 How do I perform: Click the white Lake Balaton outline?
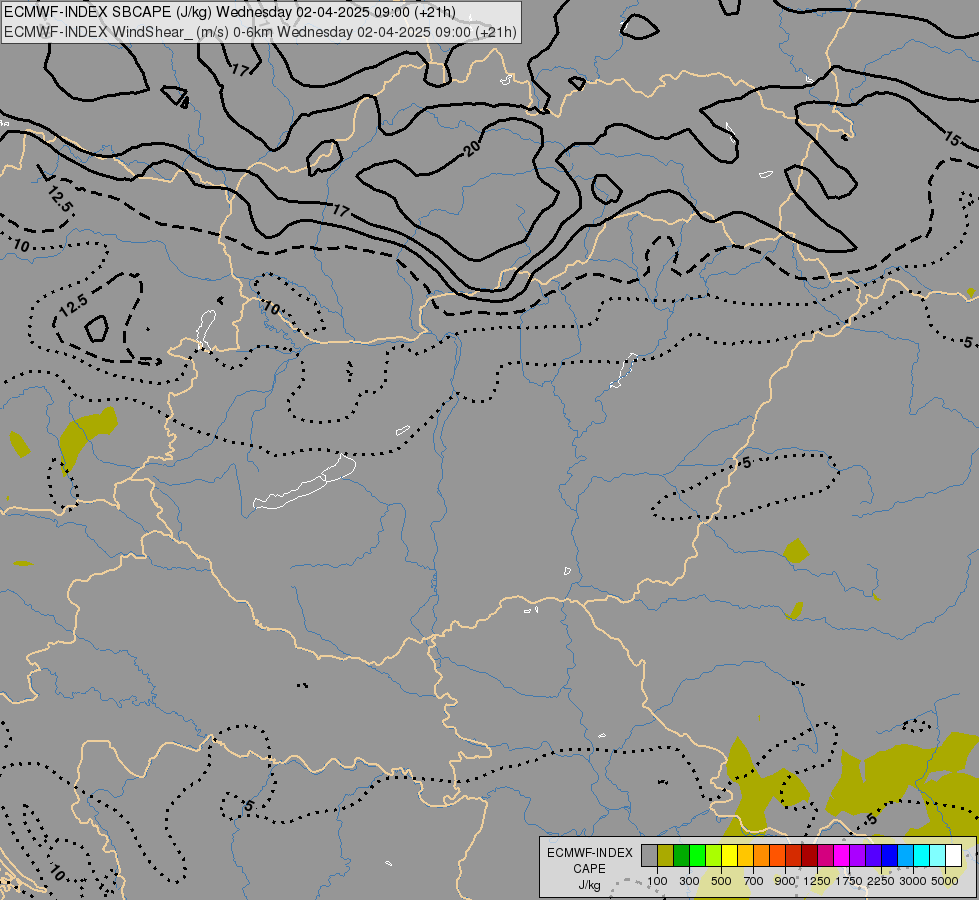click(305, 483)
